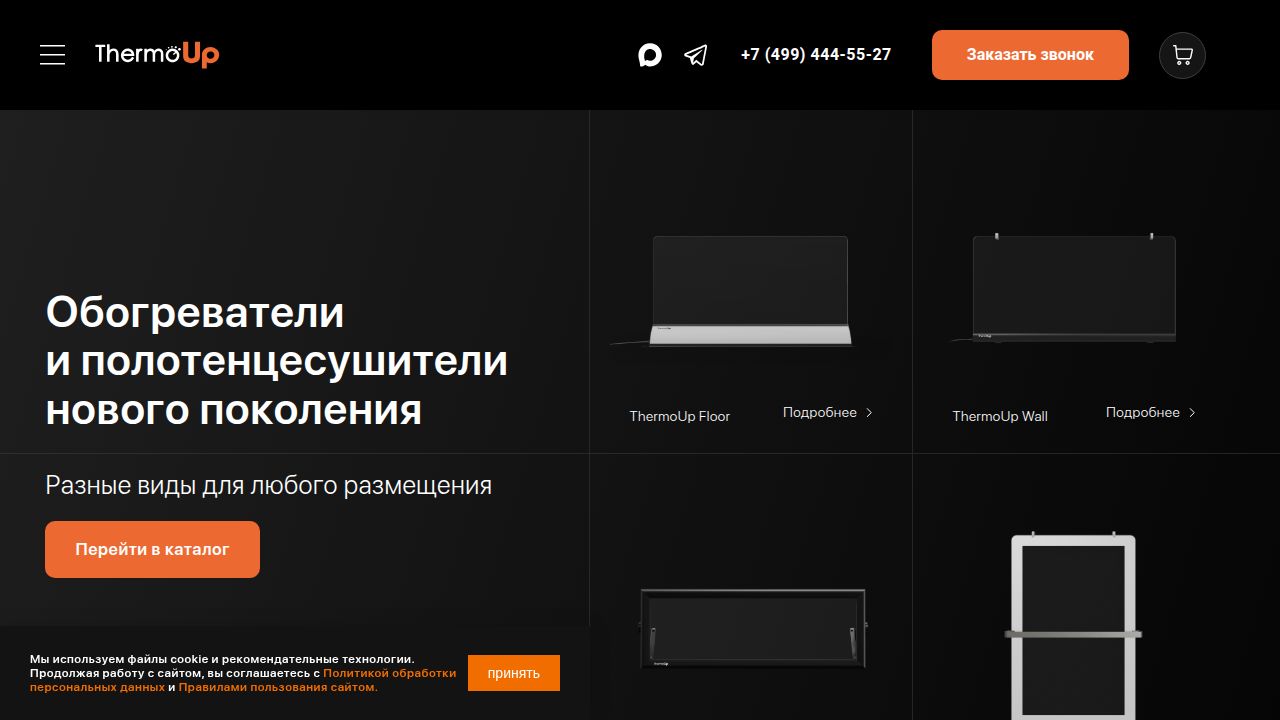Call the phone number +7 (499) 444-55-27

coord(816,54)
